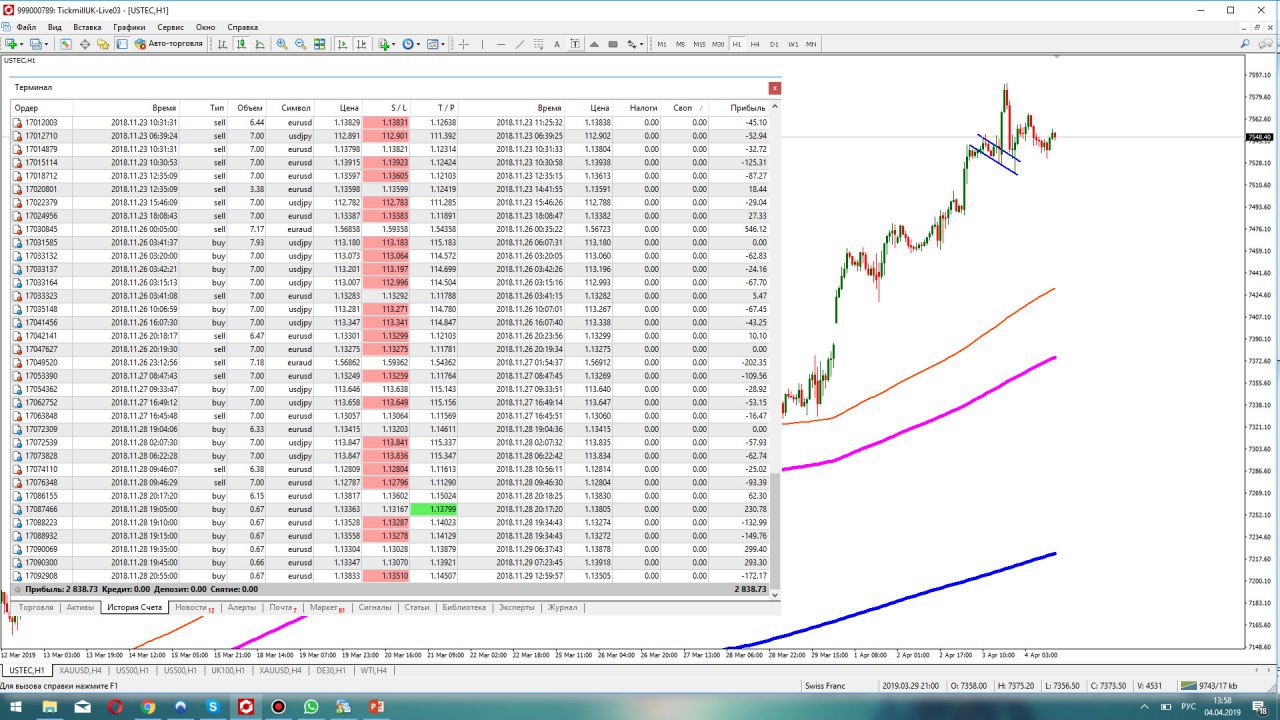Select the Text (A) tool
This screenshot has width=1280, height=720.
tap(557, 44)
